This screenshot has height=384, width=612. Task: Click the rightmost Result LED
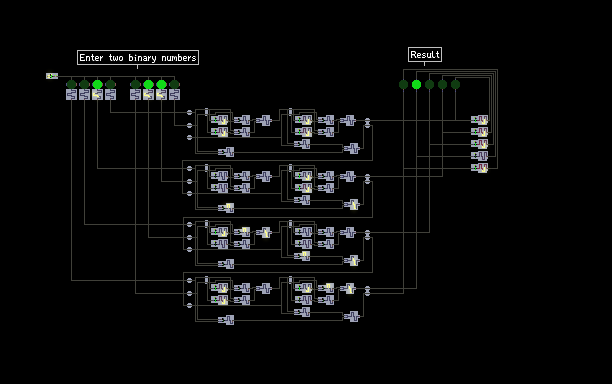click(x=455, y=84)
